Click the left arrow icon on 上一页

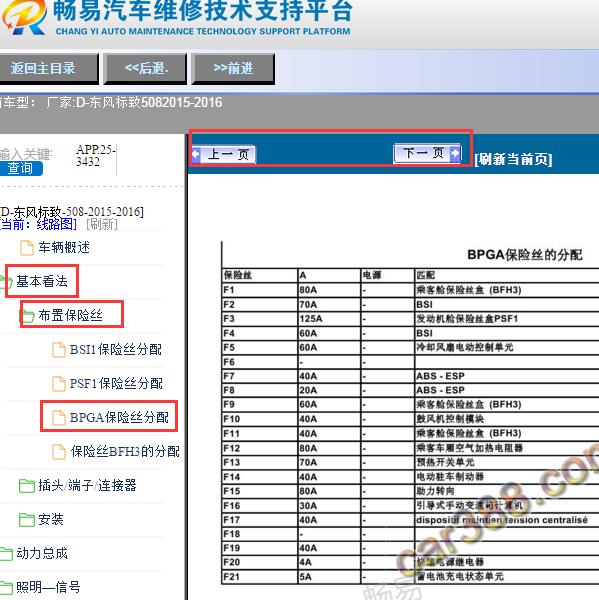tap(196, 154)
